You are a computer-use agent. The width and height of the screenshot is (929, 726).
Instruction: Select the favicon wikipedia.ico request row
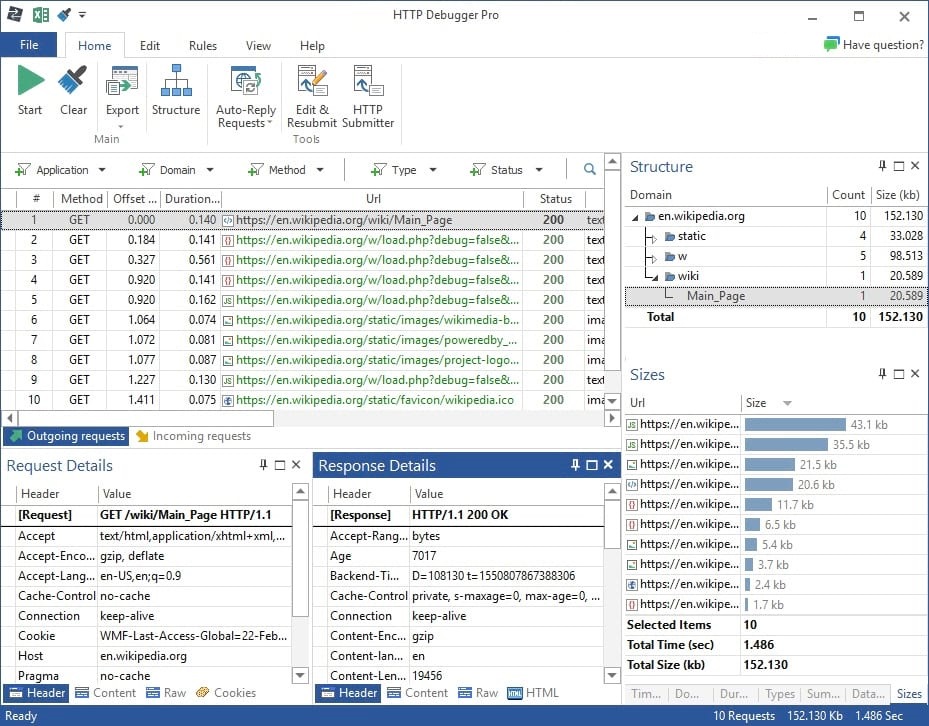coord(302,400)
